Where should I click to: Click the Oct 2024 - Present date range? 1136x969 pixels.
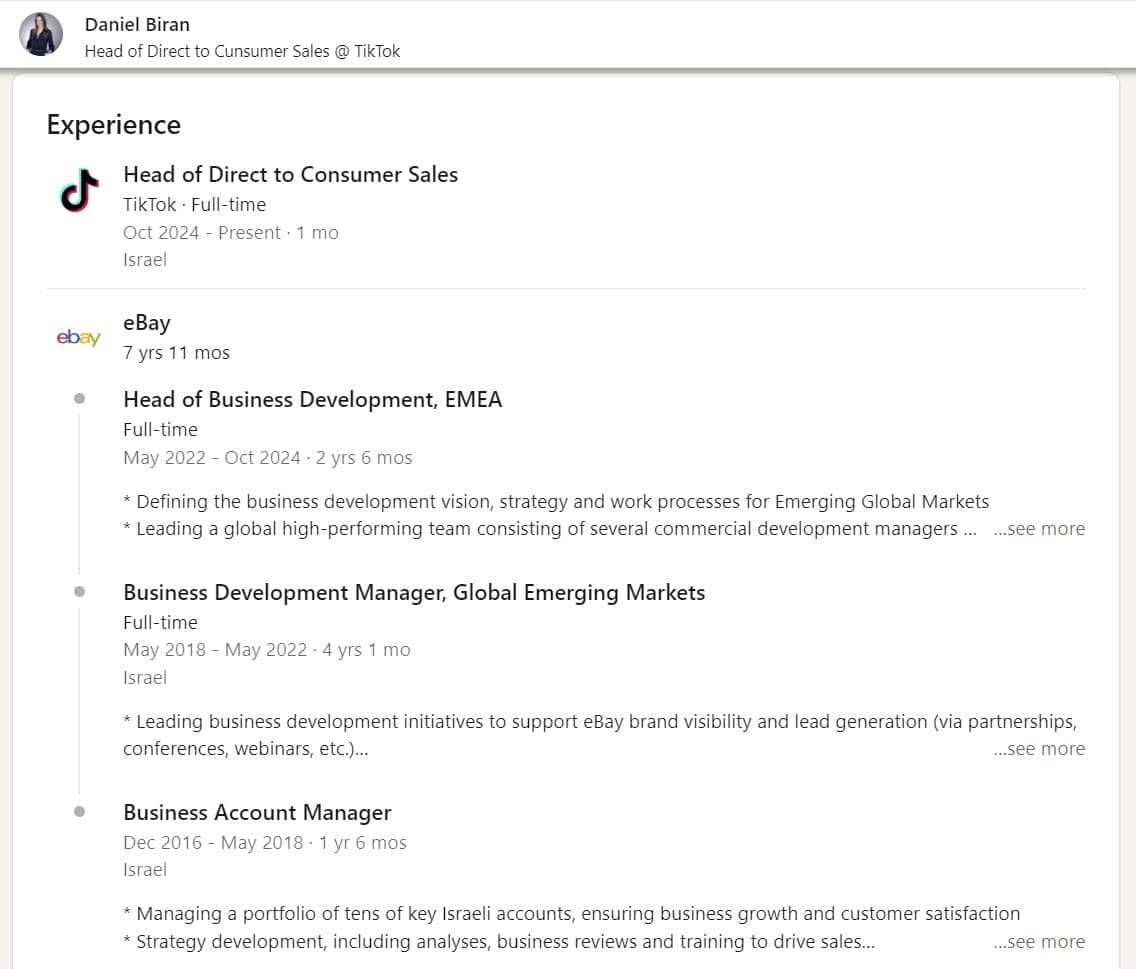pyautogui.click(x=202, y=233)
